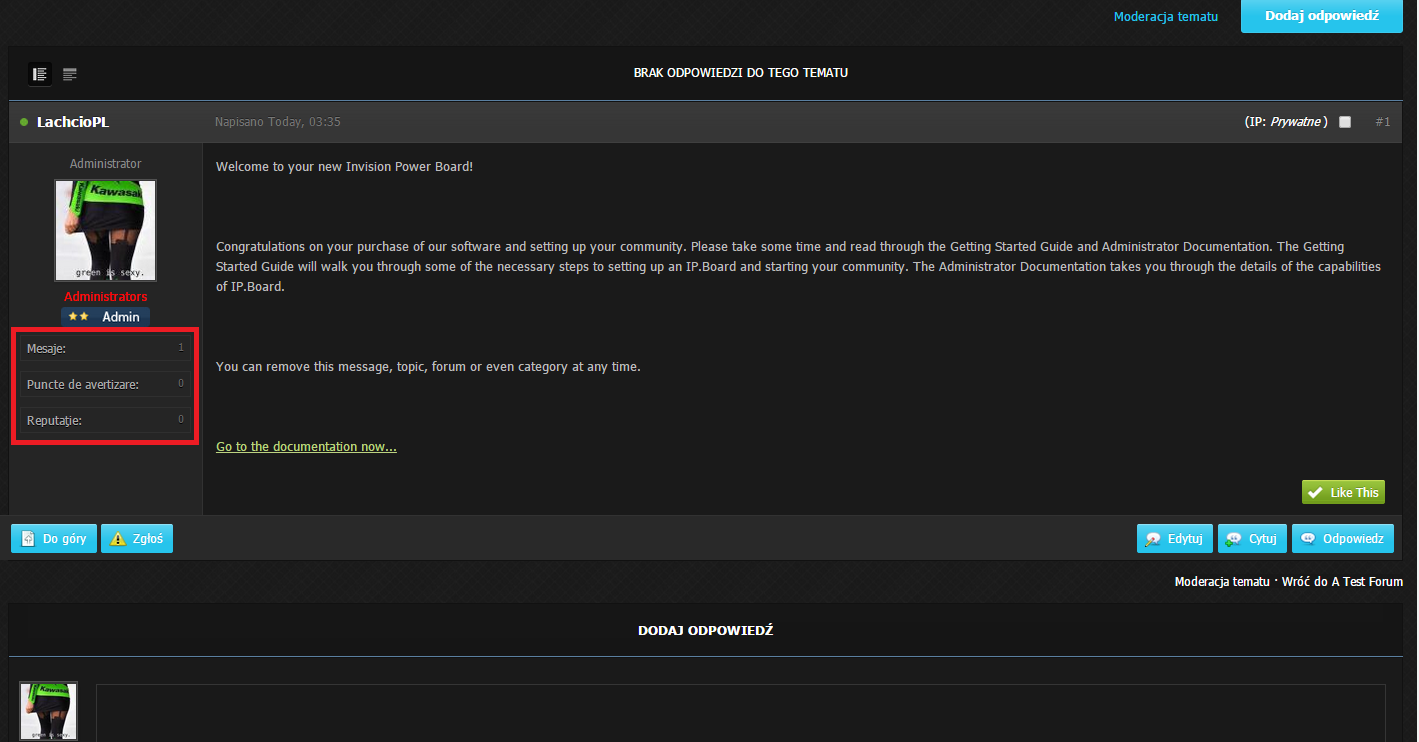
Task: Open the LachcioPL user profile name
Action: pyautogui.click(x=73, y=122)
